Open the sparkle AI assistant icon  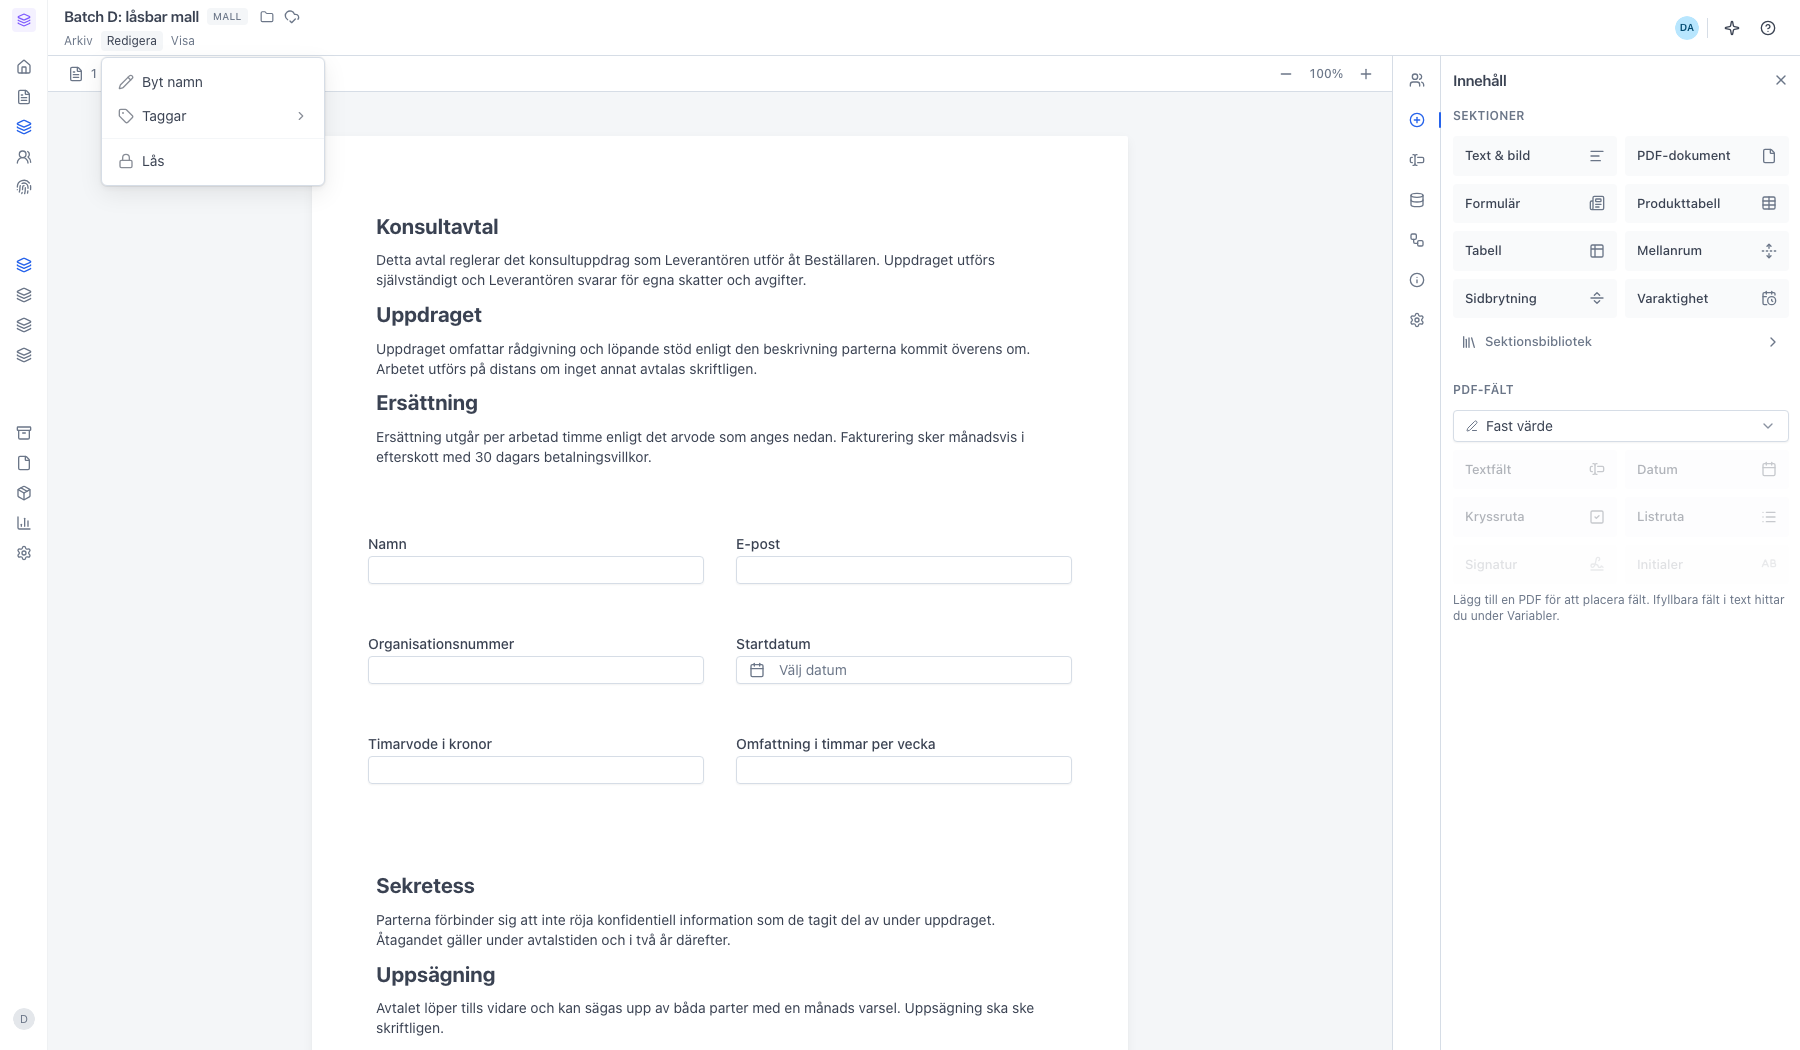click(1732, 28)
